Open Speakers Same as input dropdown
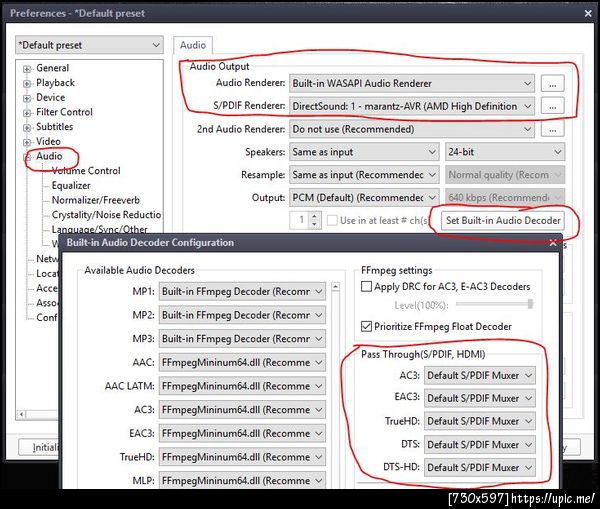 pyautogui.click(x=364, y=152)
